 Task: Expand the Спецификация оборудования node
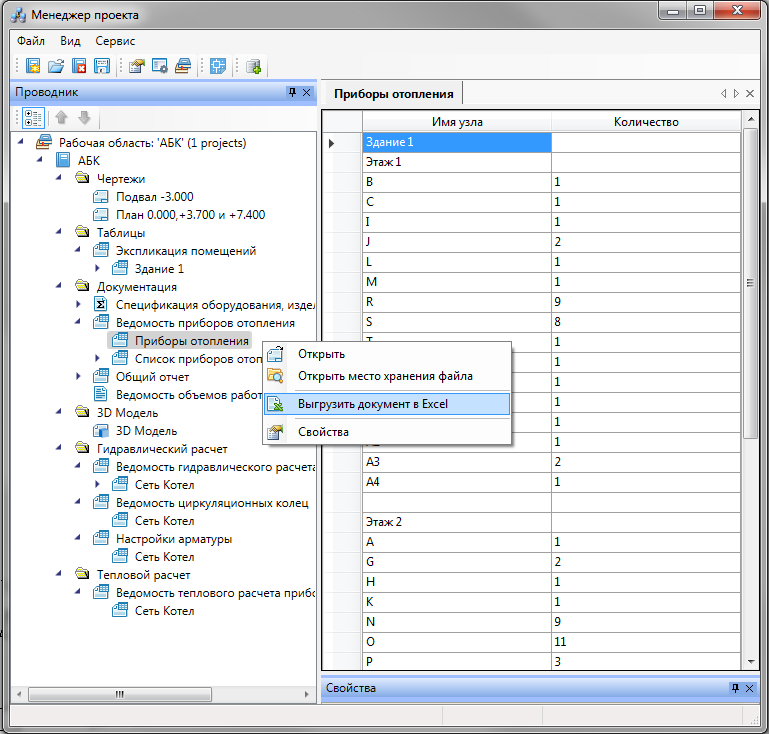(78, 304)
